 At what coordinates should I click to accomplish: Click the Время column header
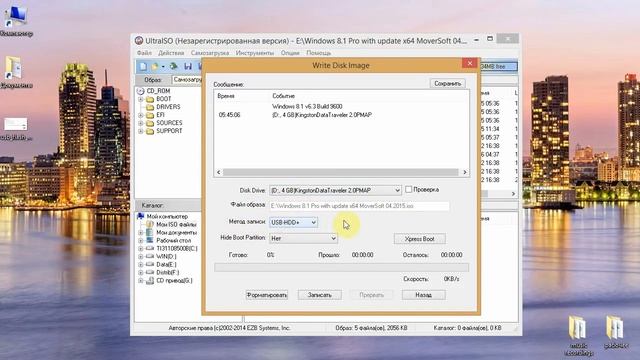click(x=226, y=96)
